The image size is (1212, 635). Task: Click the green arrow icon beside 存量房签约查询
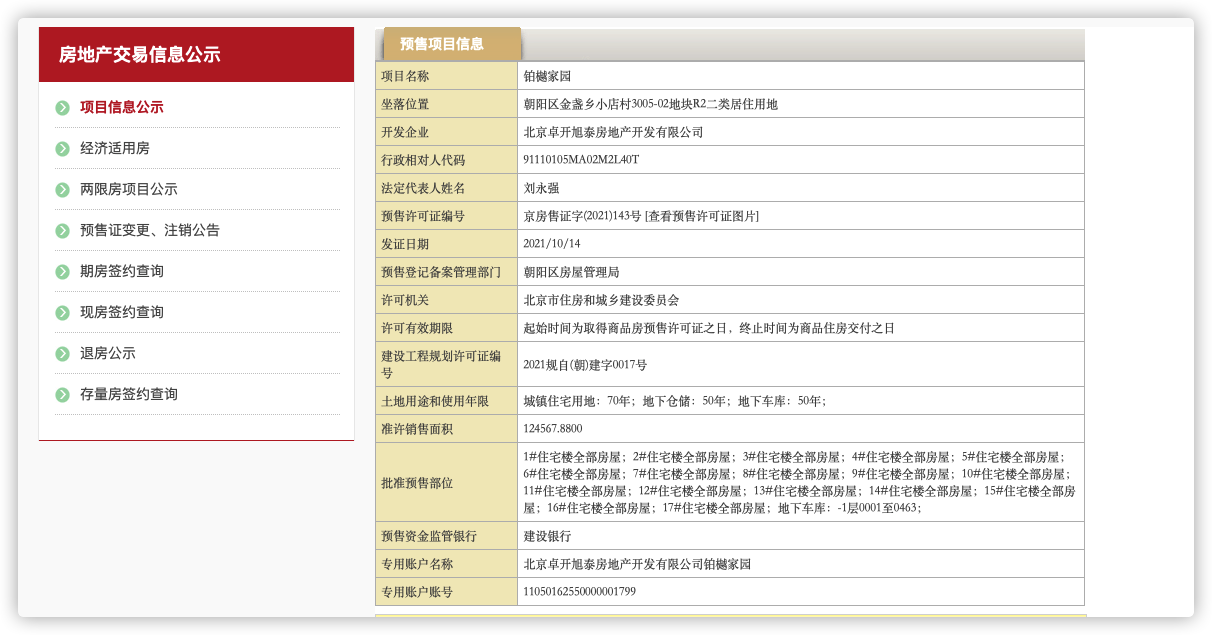tap(62, 395)
